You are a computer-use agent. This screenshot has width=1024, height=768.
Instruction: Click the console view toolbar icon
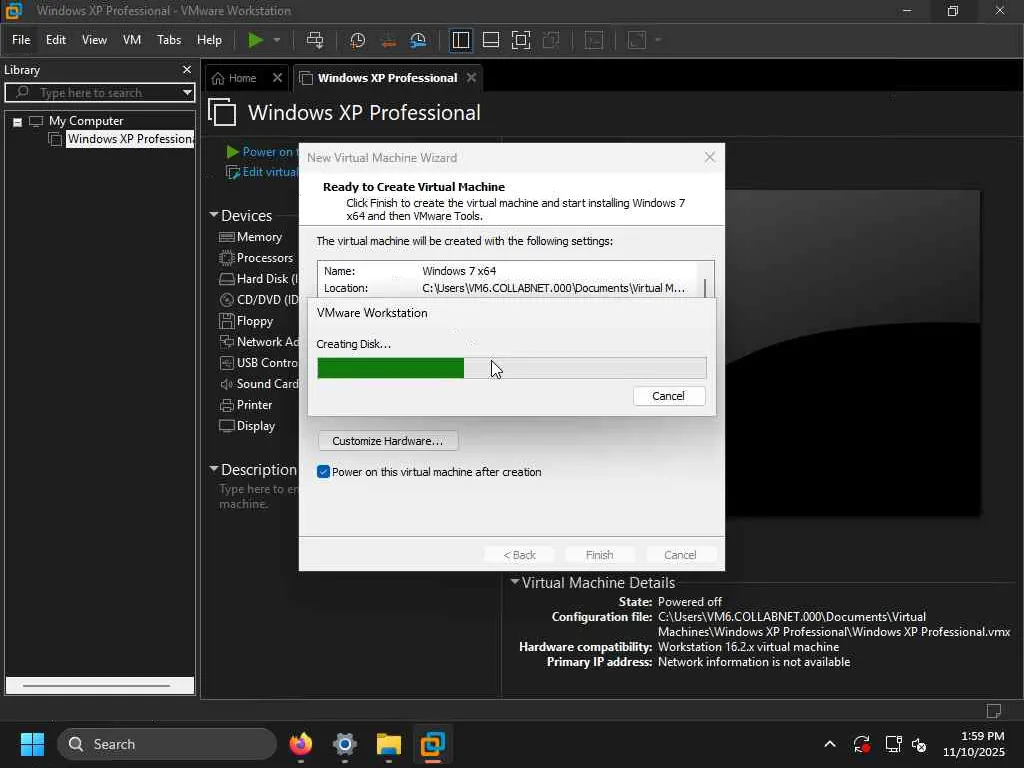[594, 40]
